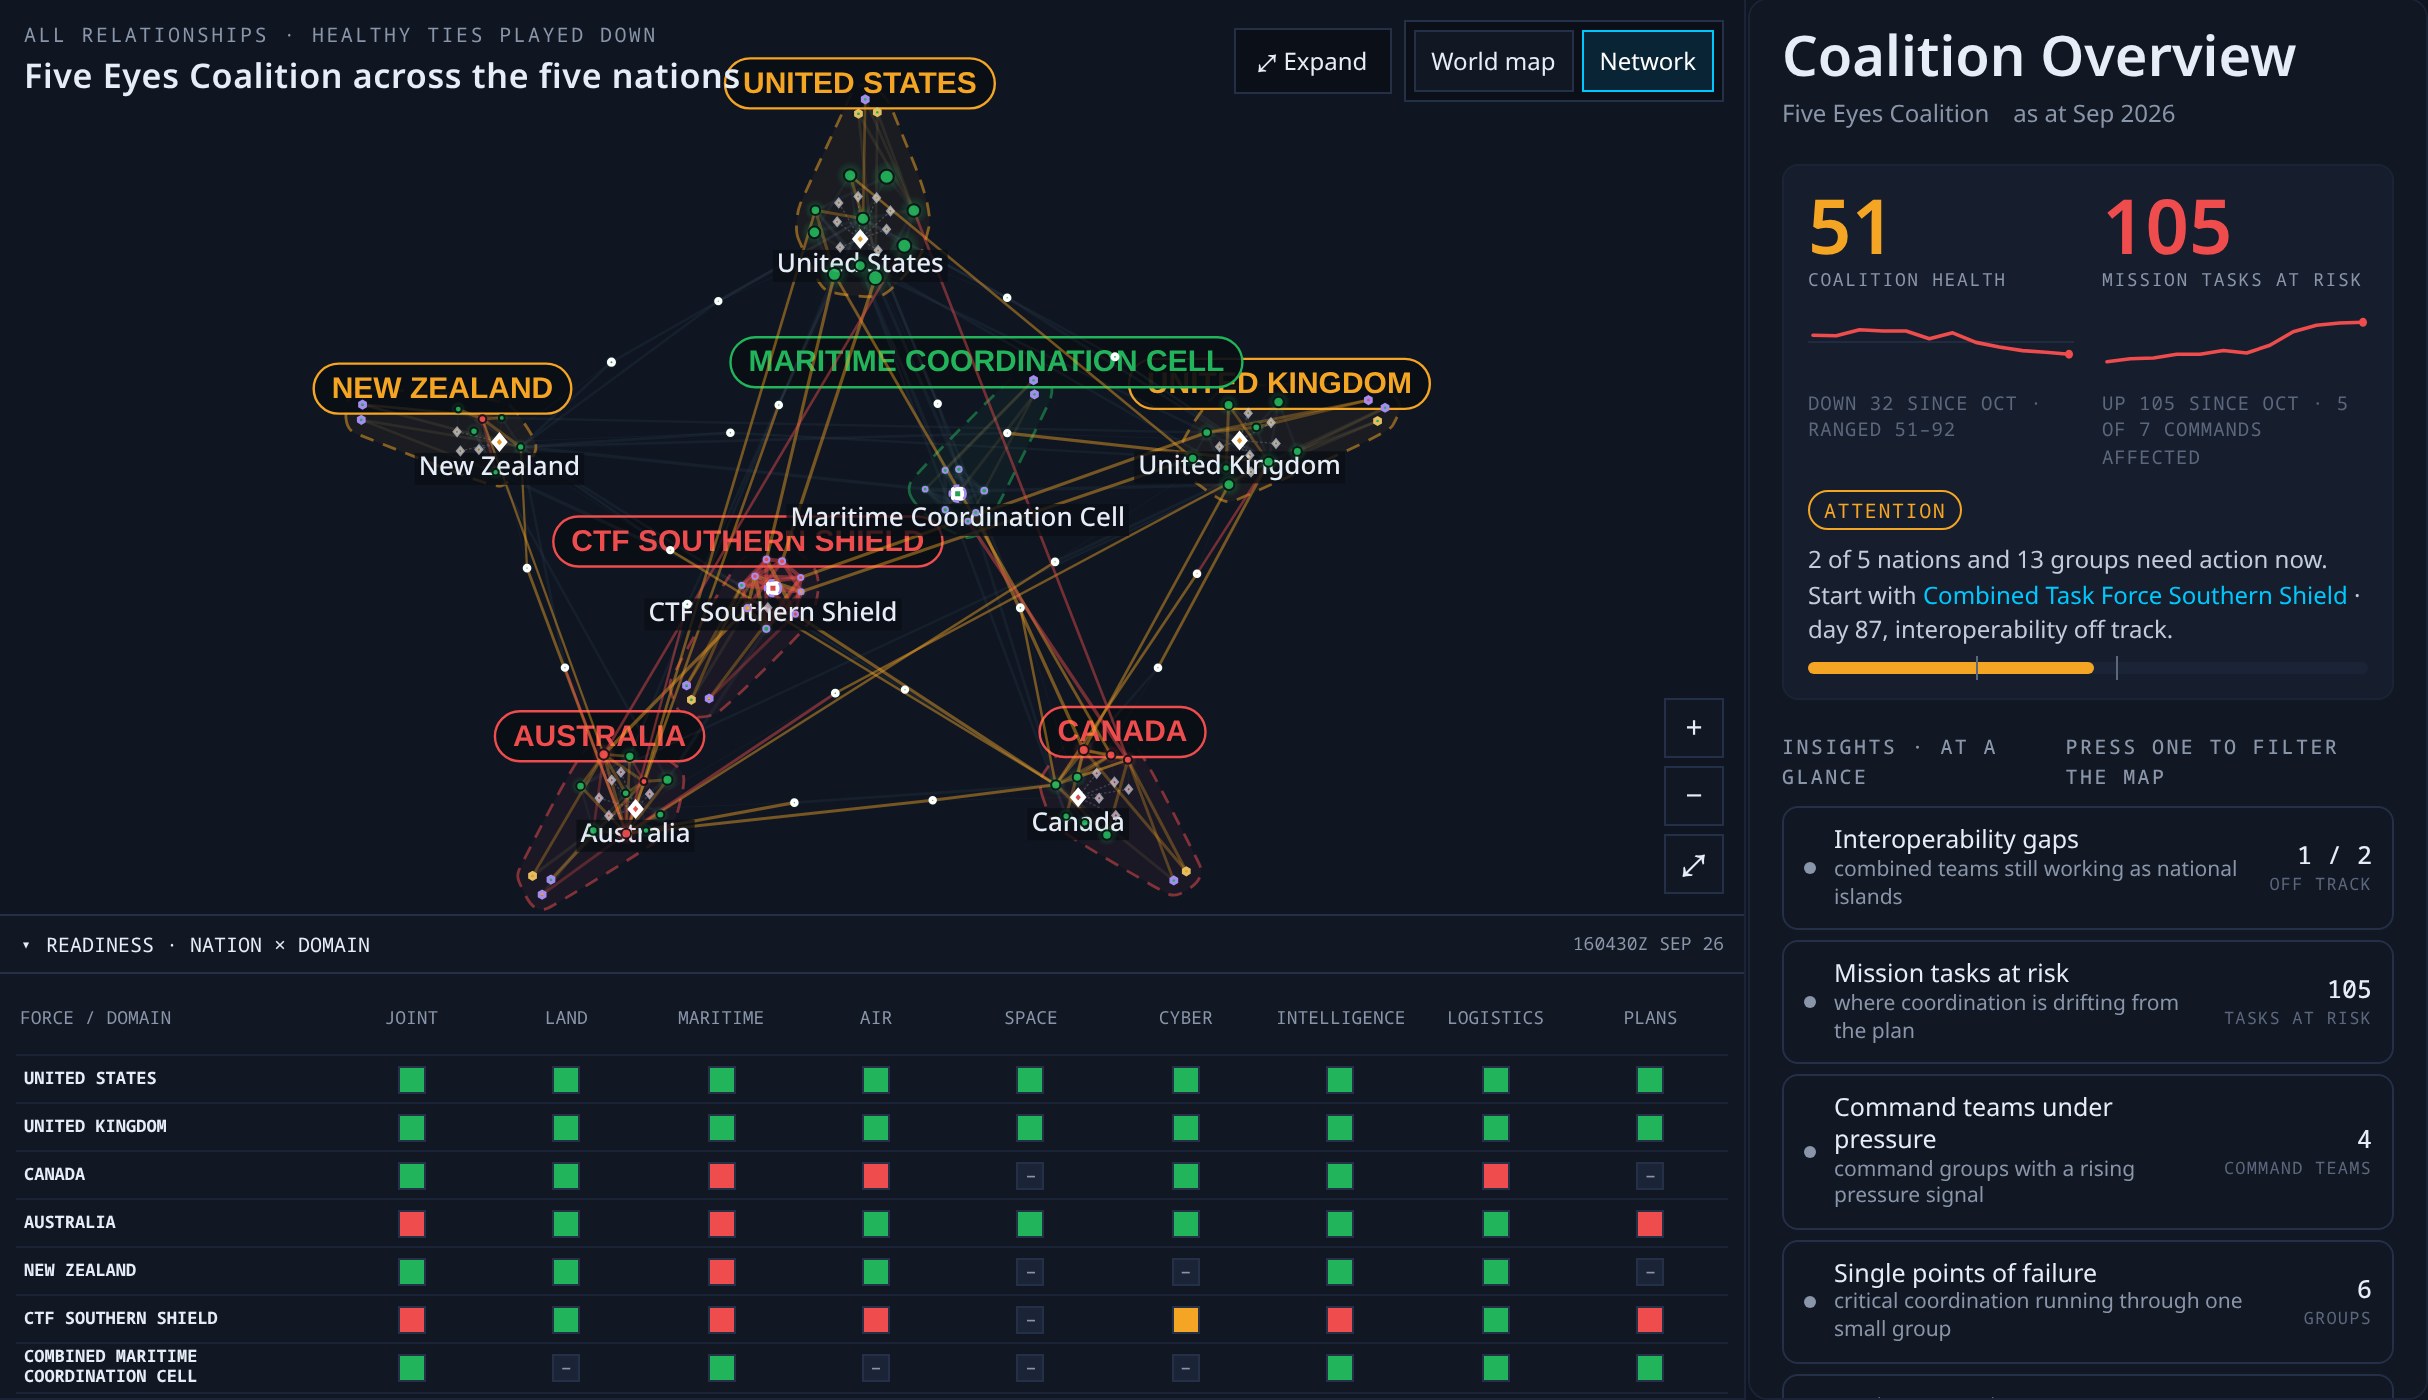2428x1400 pixels.
Task: Select the Maritime Coordination Cell center node
Action: click(958, 493)
